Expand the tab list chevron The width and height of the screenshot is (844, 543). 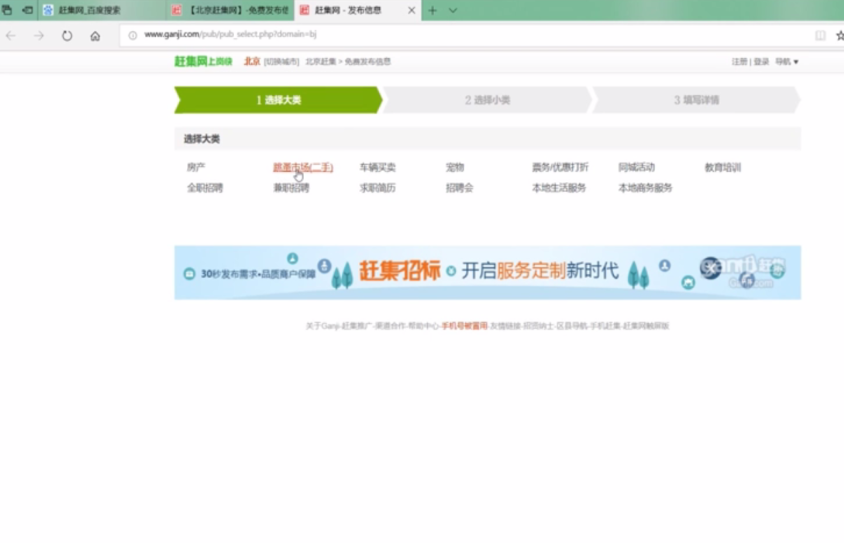(453, 10)
